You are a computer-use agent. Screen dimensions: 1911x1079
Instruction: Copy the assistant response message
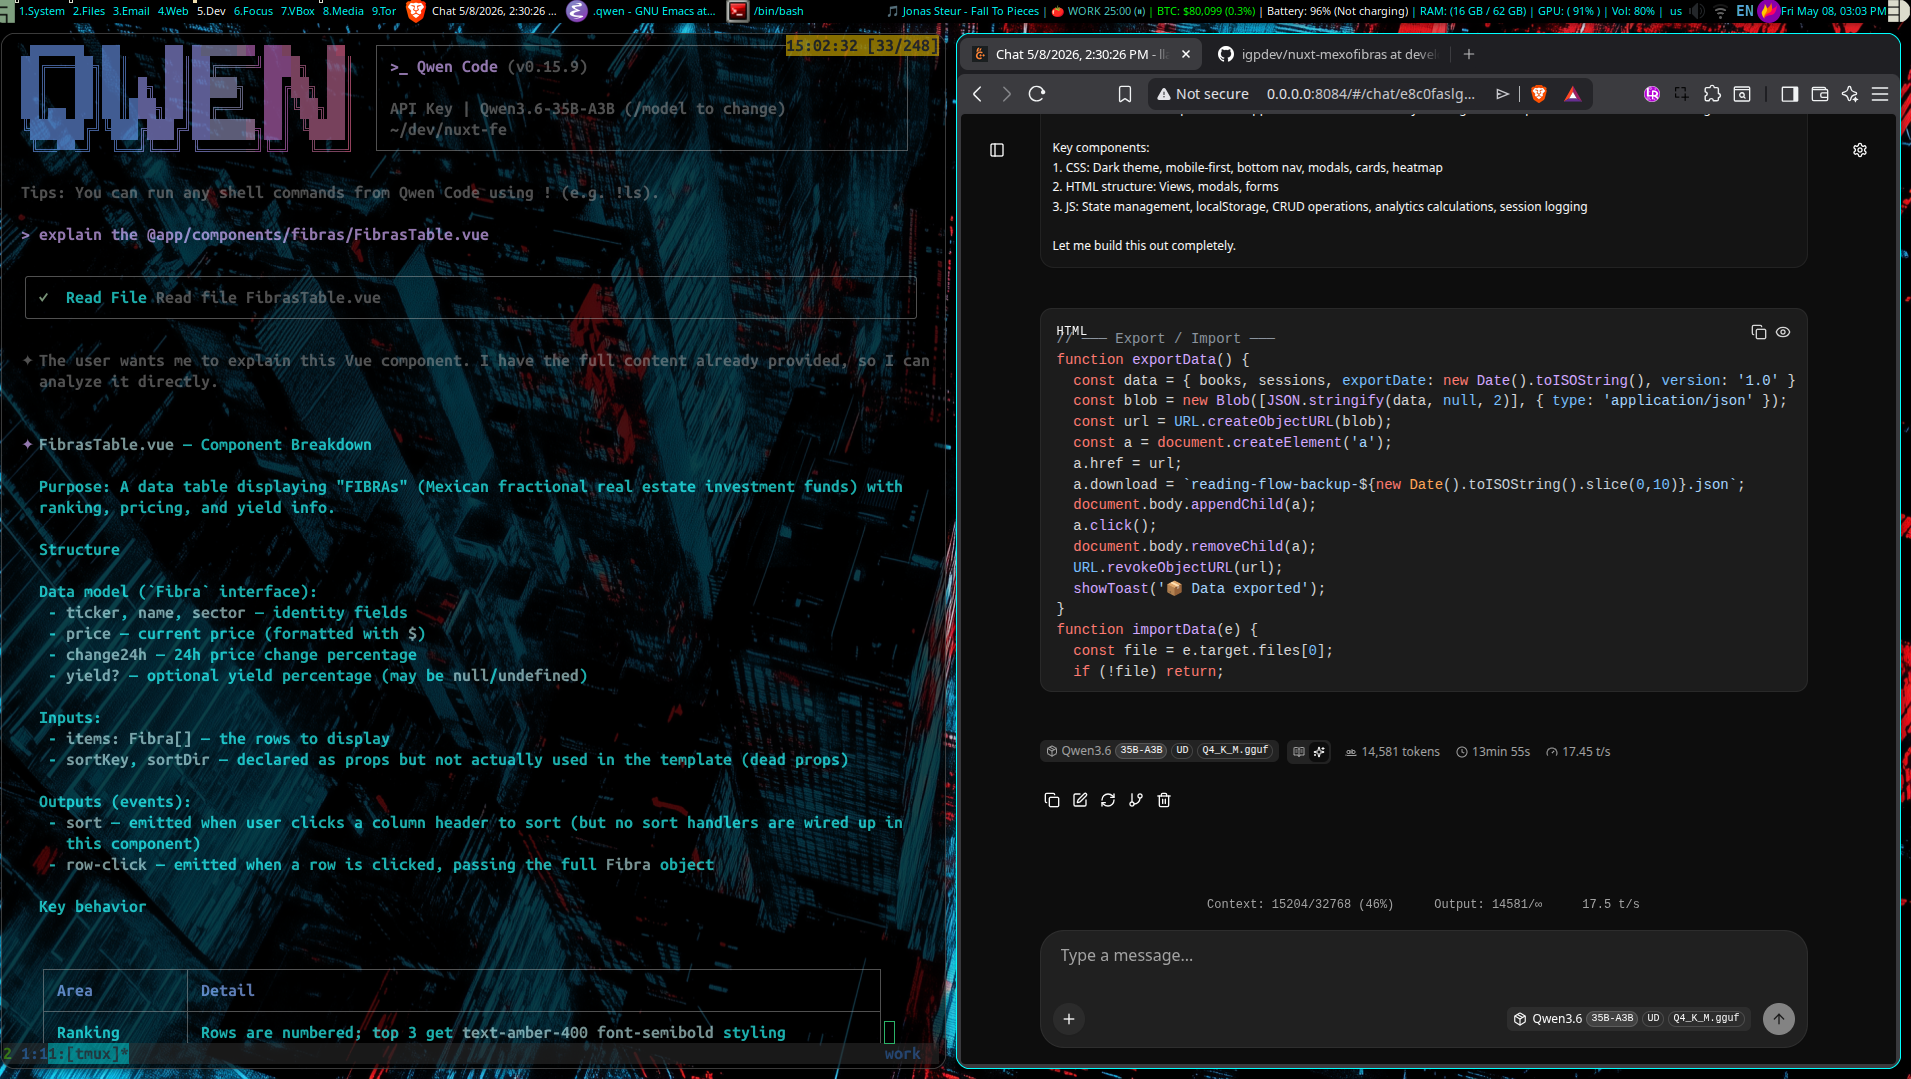(x=1052, y=800)
